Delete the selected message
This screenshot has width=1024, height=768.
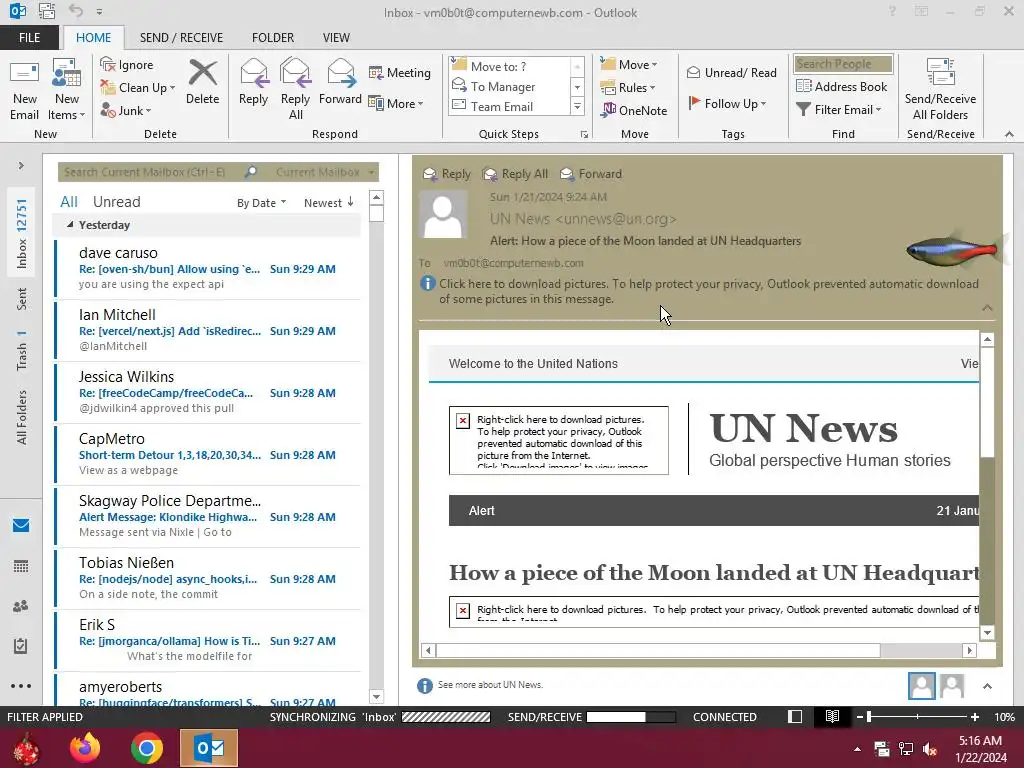pyautogui.click(x=202, y=83)
